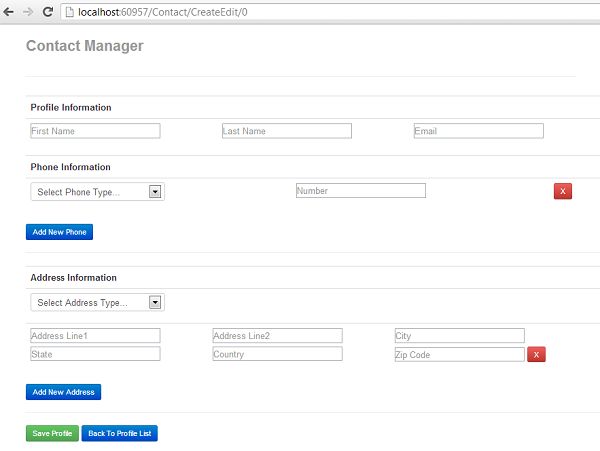600x451 pixels.
Task: Open the Select Phone Type dropdown
Action: point(98,192)
